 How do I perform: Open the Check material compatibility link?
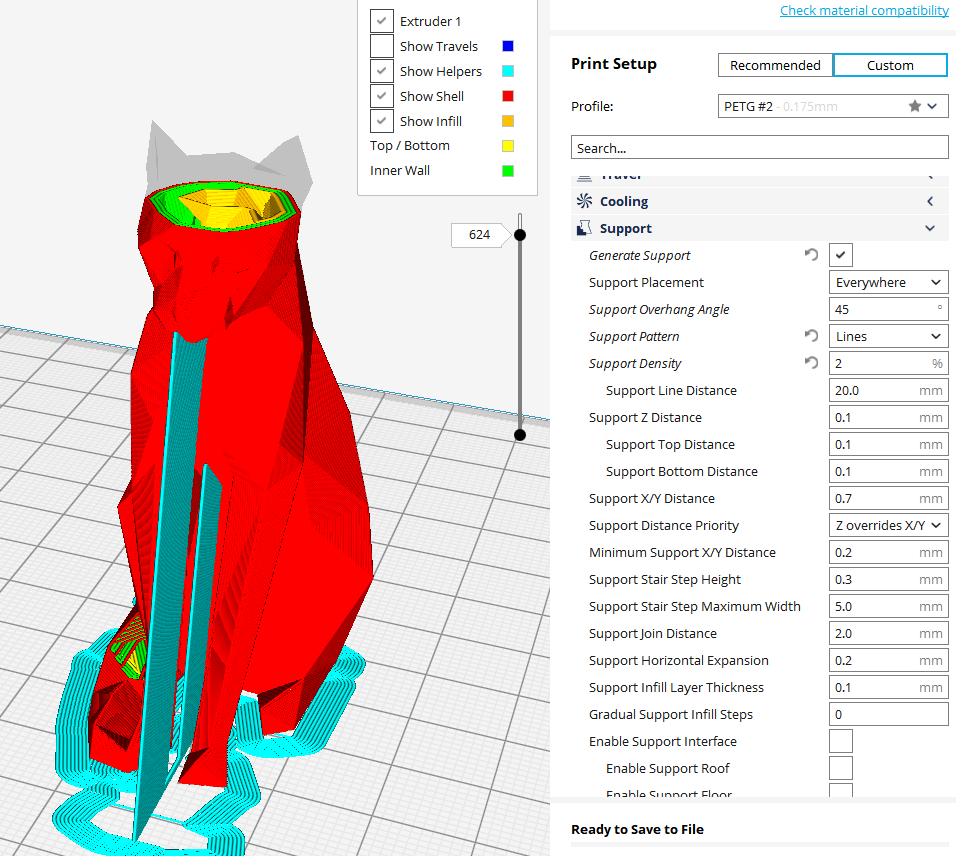[864, 10]
